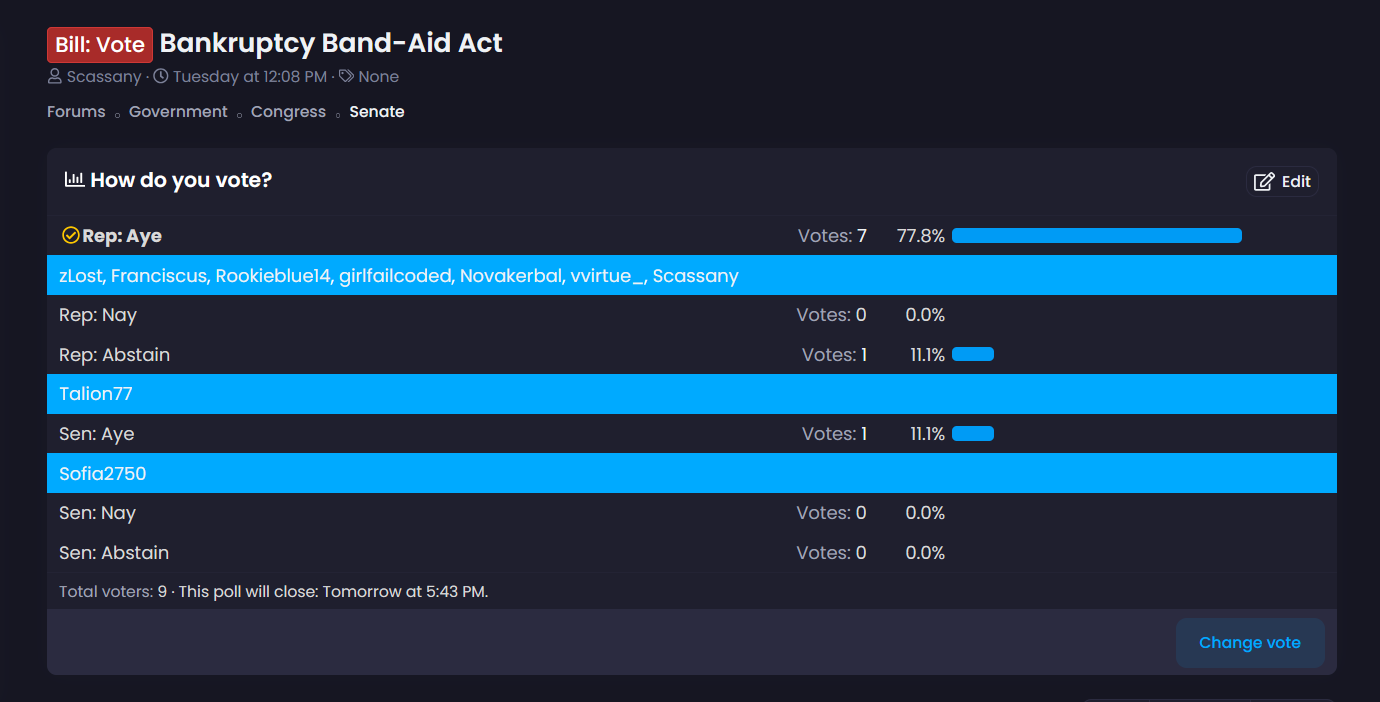Screen dimensions: 1380x702
Task: Click voter name Sofia2750
Action: coord(103,473)
